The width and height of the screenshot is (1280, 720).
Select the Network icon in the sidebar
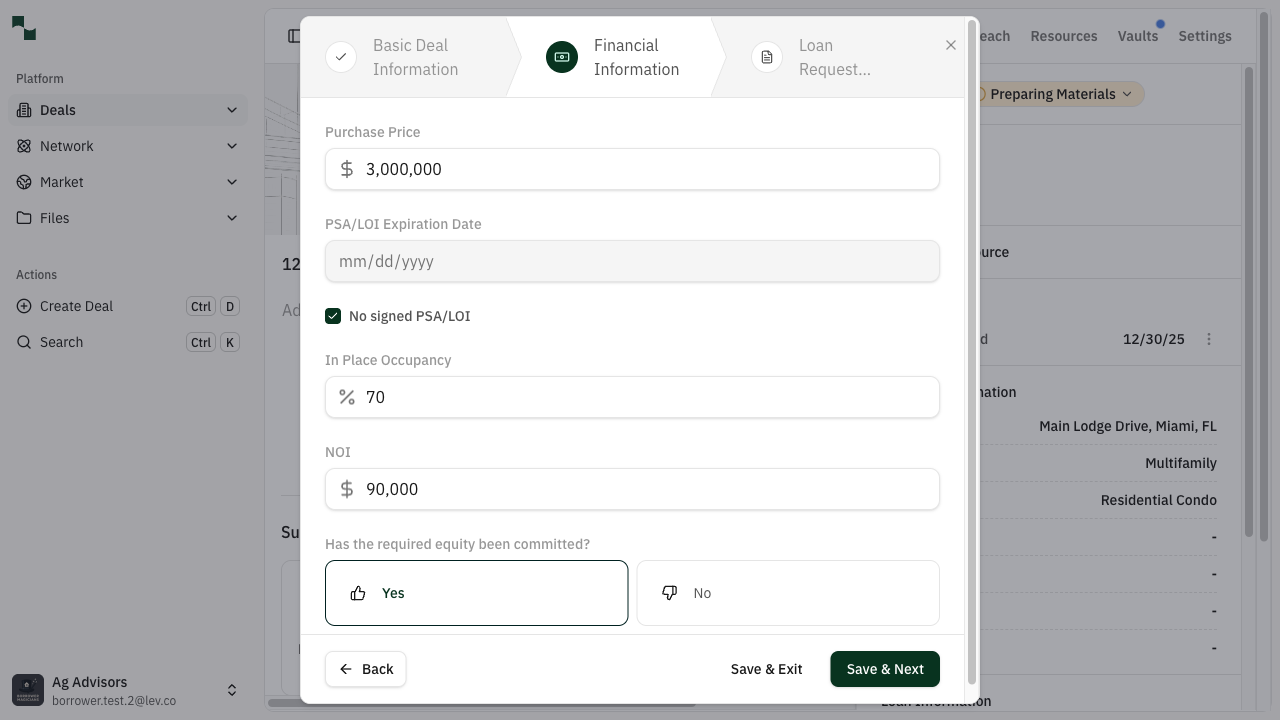pyautogui.click(x=22, y=146)
